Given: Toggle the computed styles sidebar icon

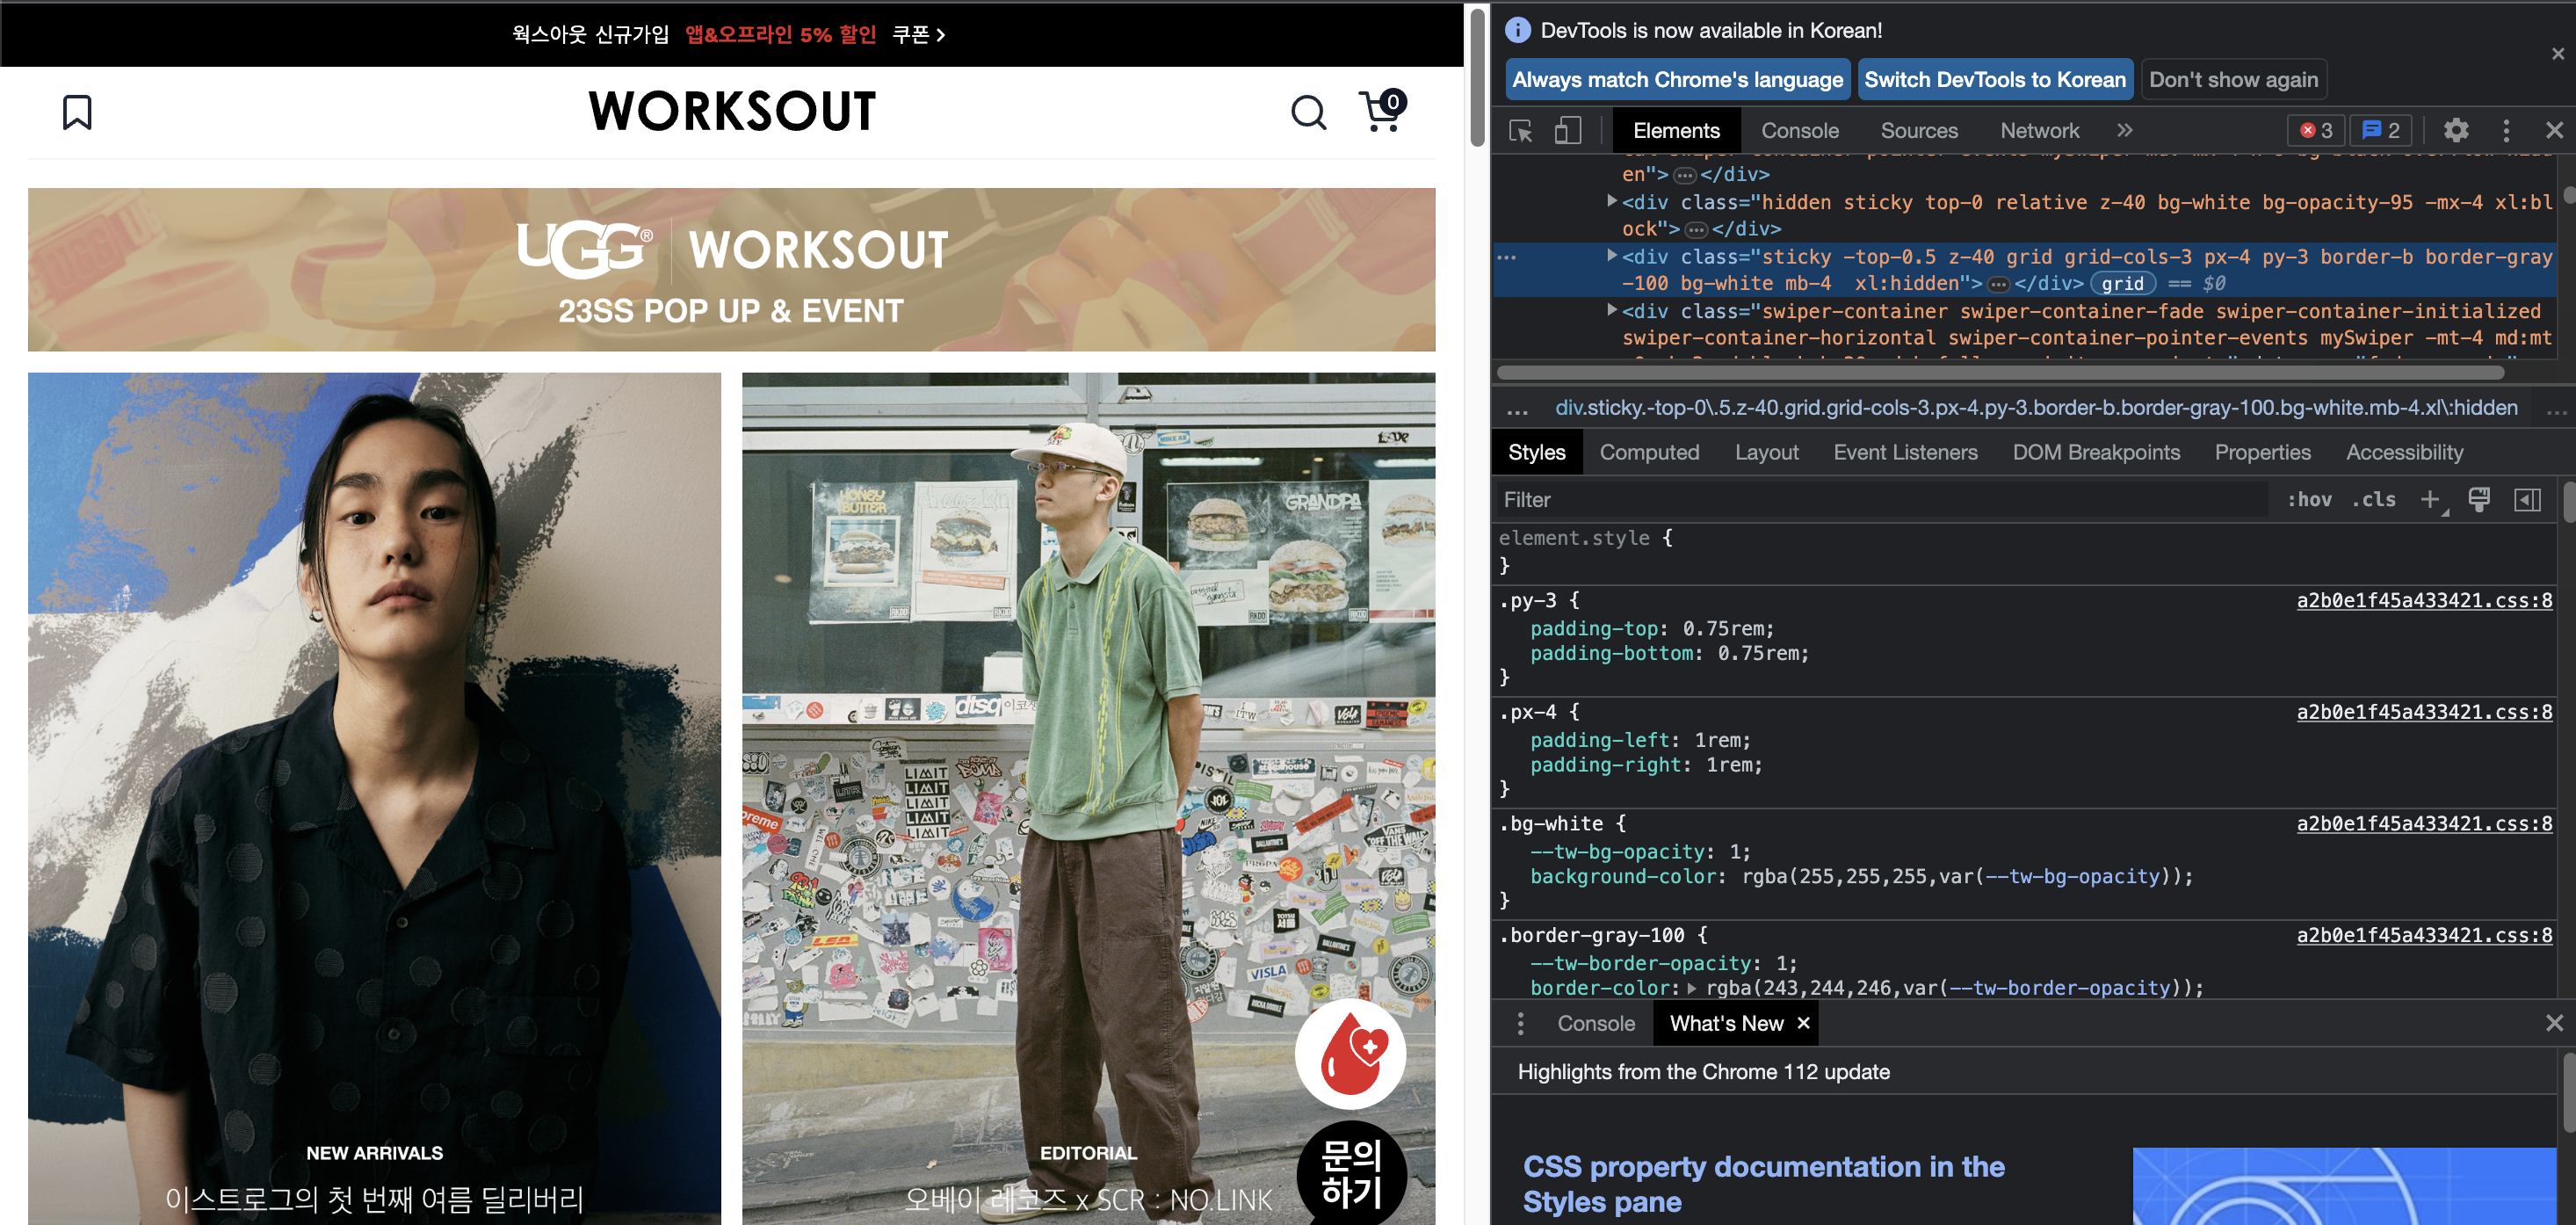Looking at the screenshot, I should click(x=2527, y=500).
